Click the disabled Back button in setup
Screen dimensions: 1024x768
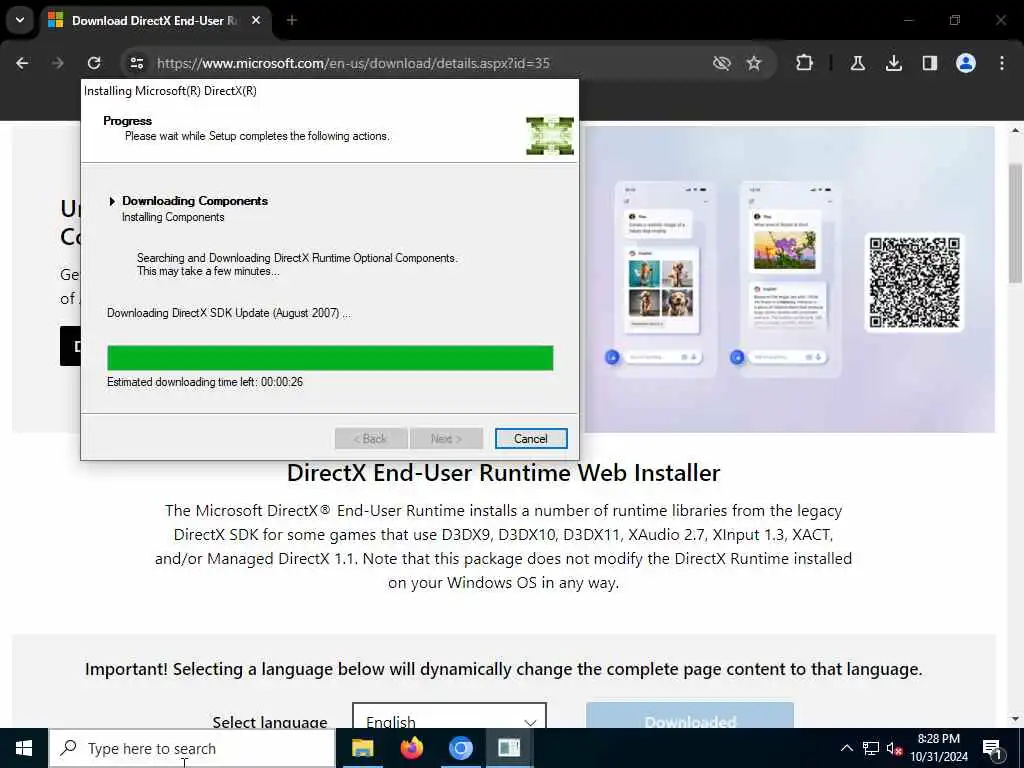pyautogui.click(x=371, y=439)
